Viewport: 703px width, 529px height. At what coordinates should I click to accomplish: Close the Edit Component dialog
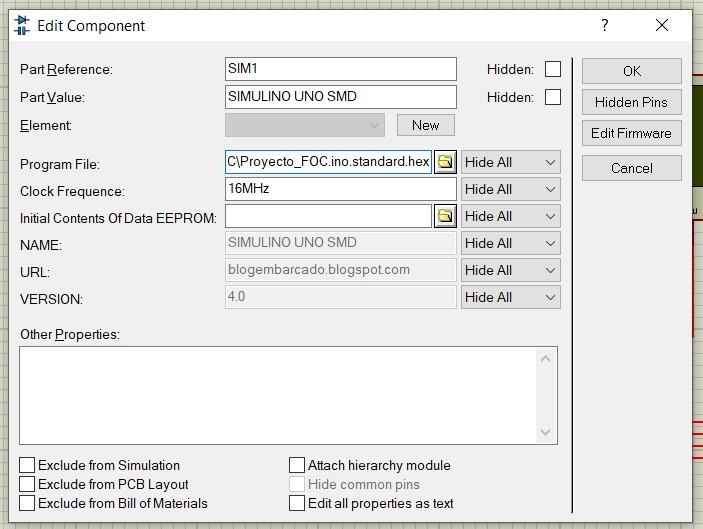(x=662, y=25)
